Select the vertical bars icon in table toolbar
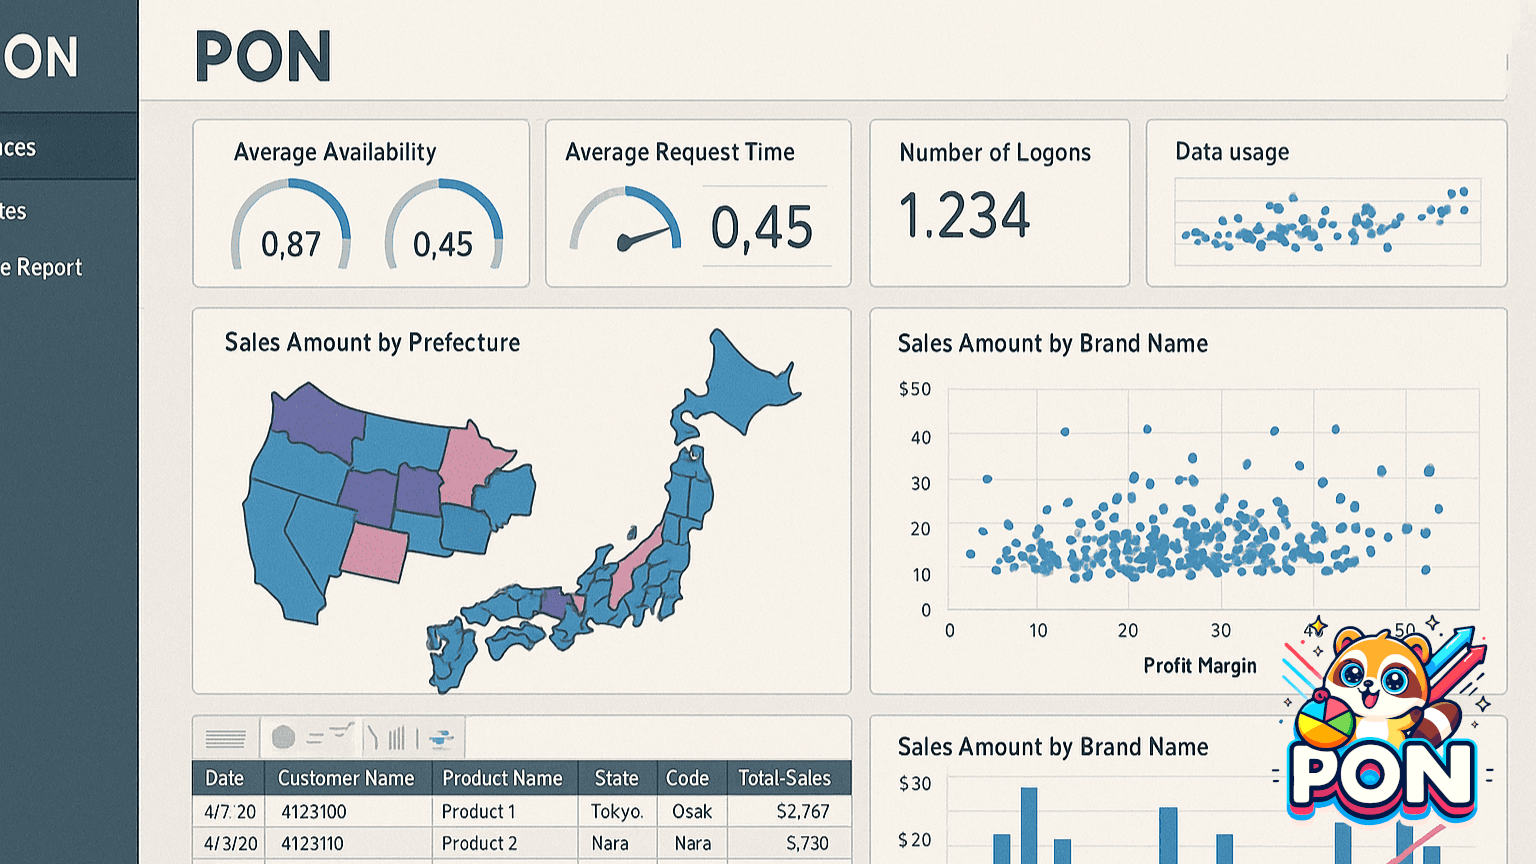 point(397,738)
